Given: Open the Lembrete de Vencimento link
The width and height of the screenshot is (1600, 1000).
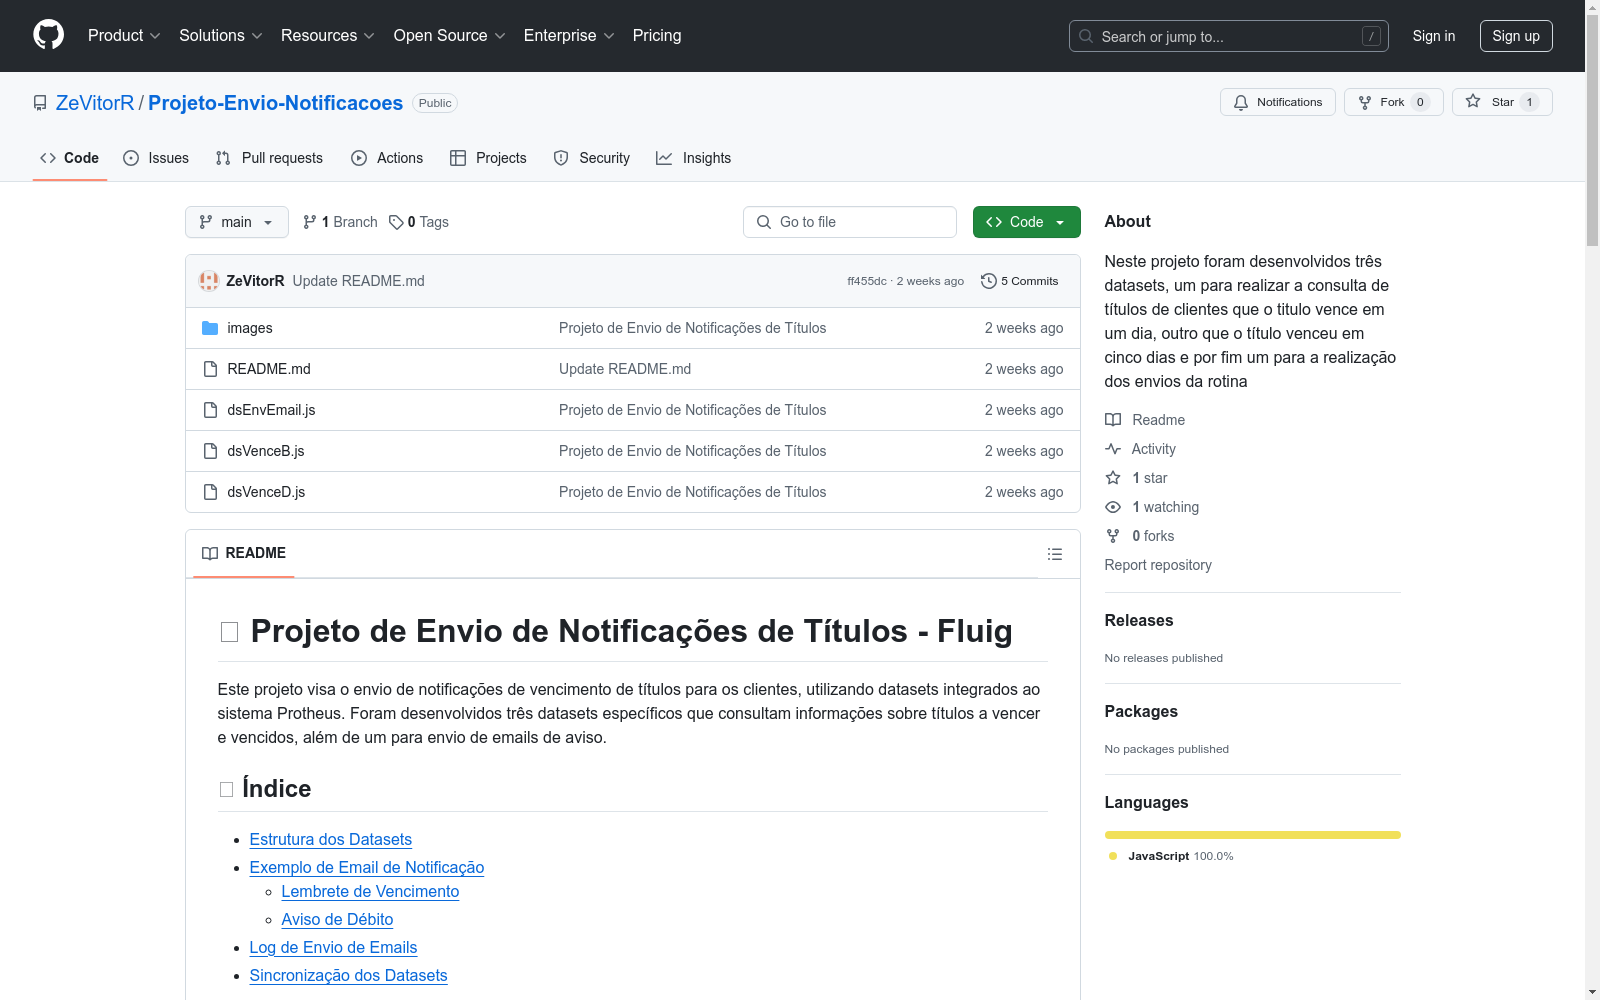Looking at the screenshot, I should tap(370, 892).
